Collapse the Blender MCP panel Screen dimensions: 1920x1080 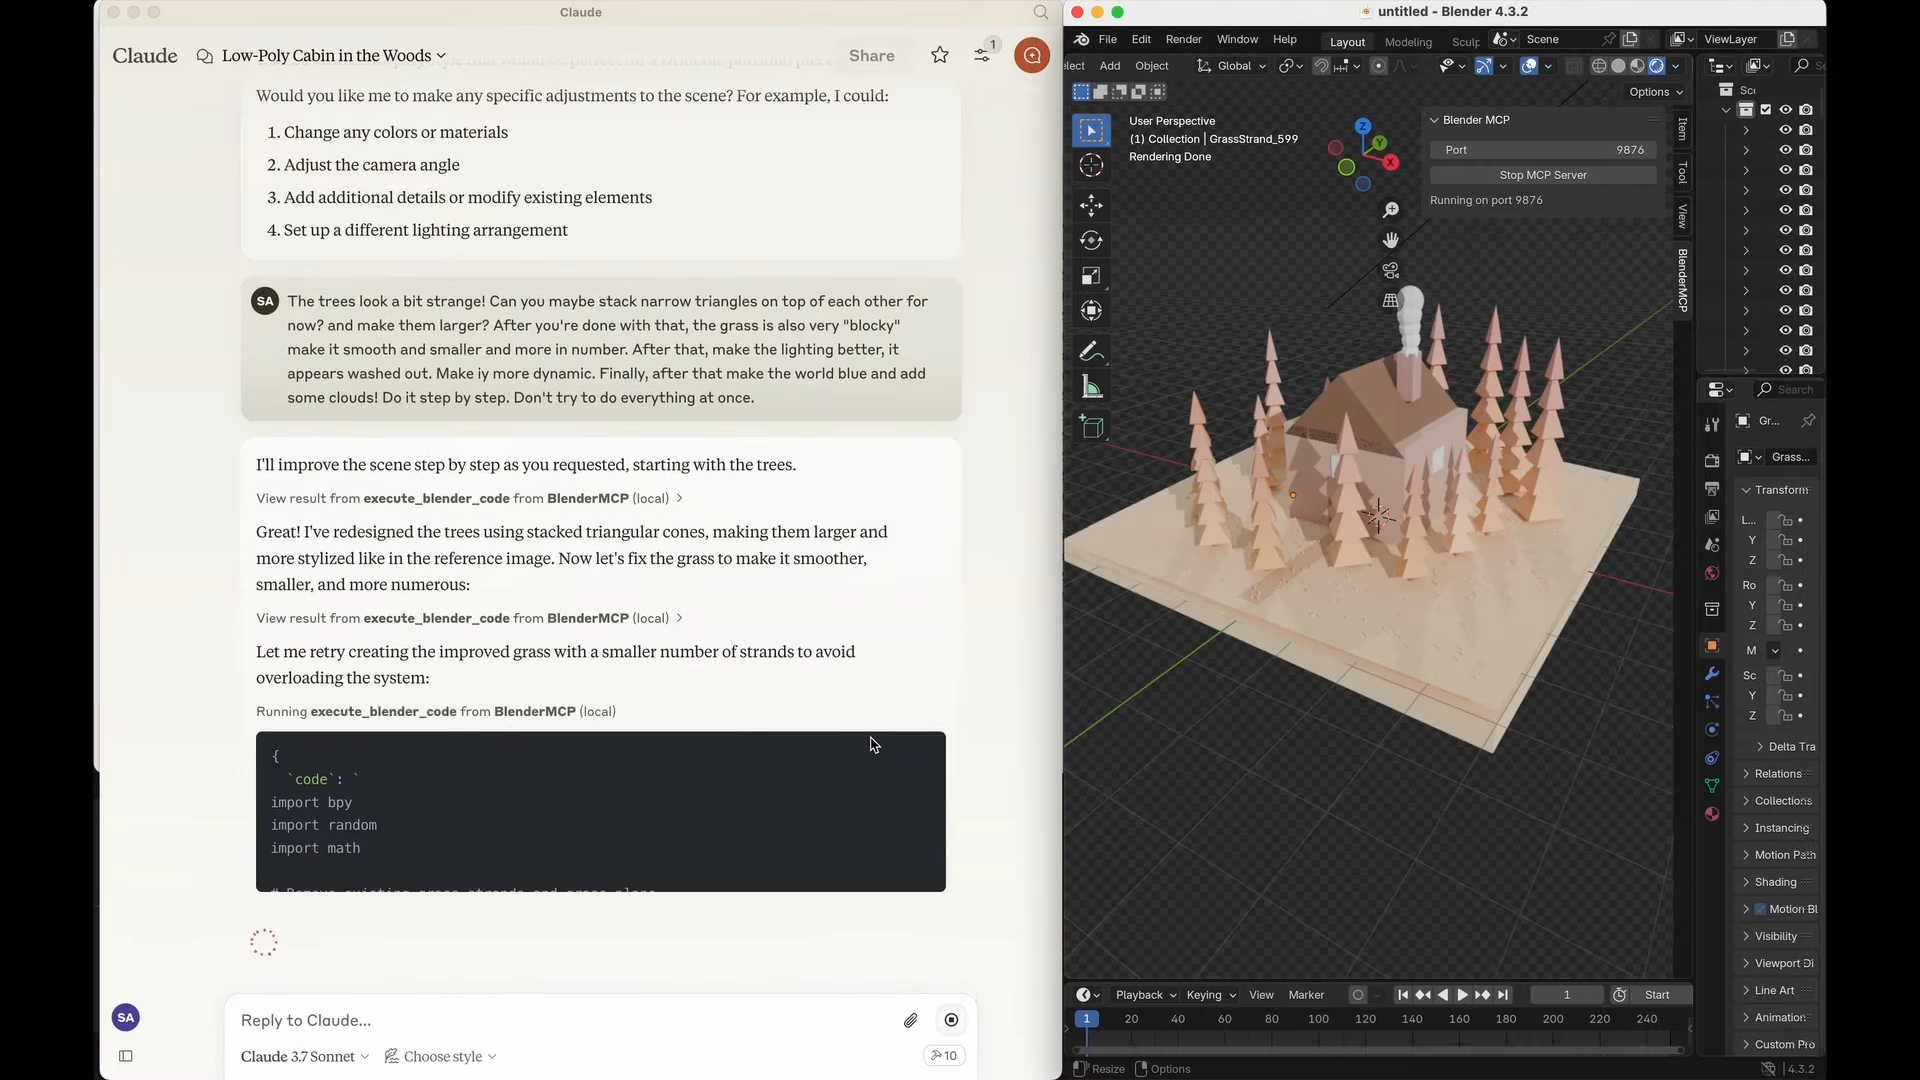1434,120
